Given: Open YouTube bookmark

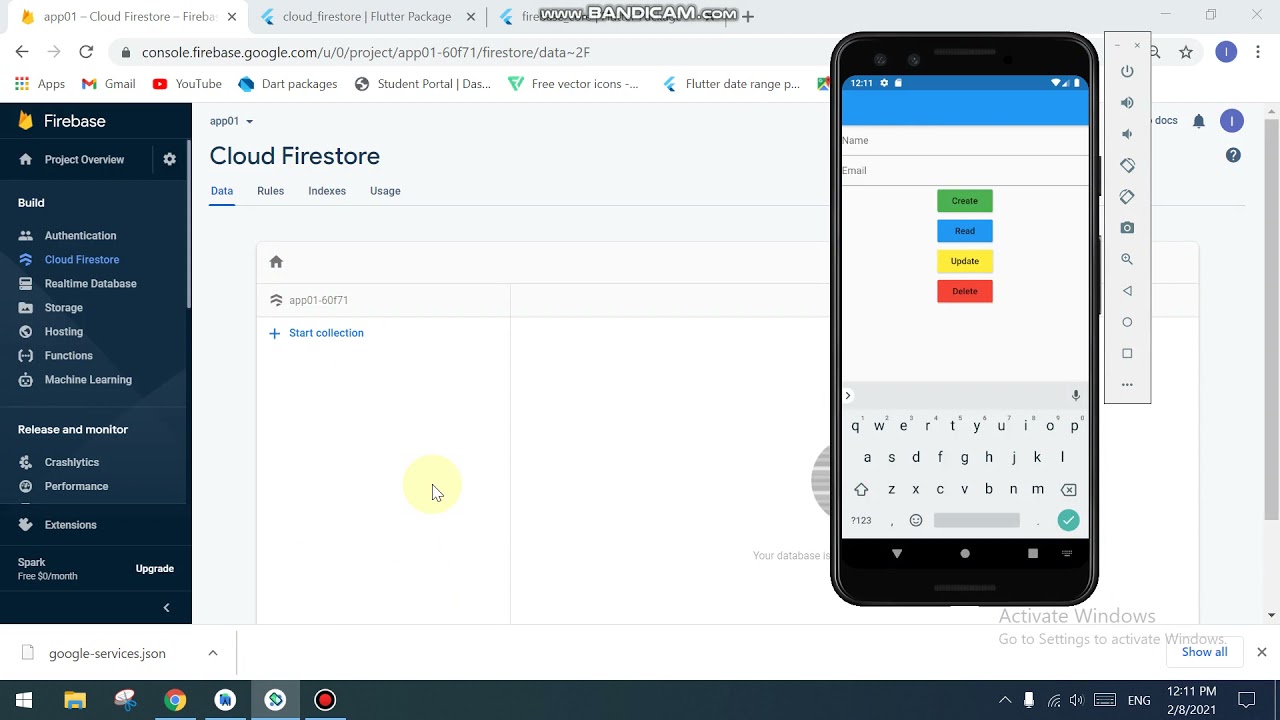Looking at the screenshot, I should [x=187, y=84].
